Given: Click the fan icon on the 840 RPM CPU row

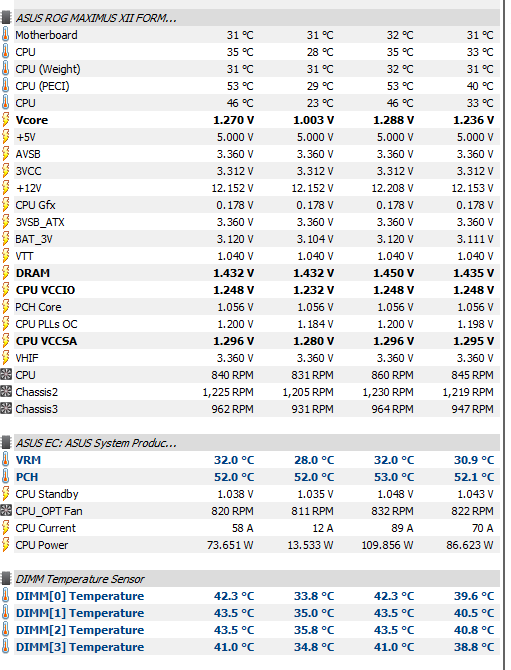Looking at the screenshot, I should point(6,375).
